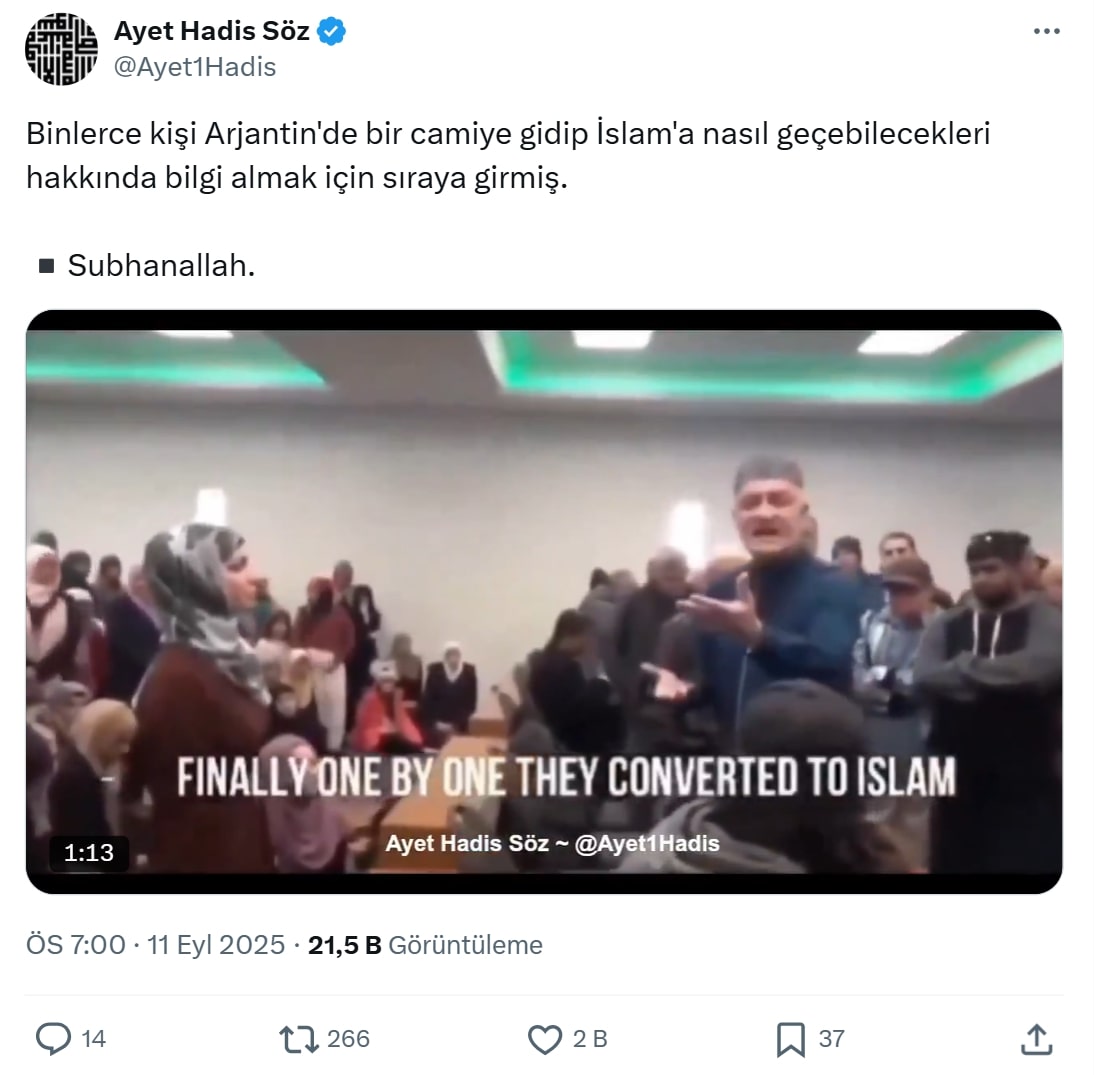Open the ÖS 7:00 · 11 Eyl 2025 timestamp
The image size is (1094, 1075).
[156, 945]
